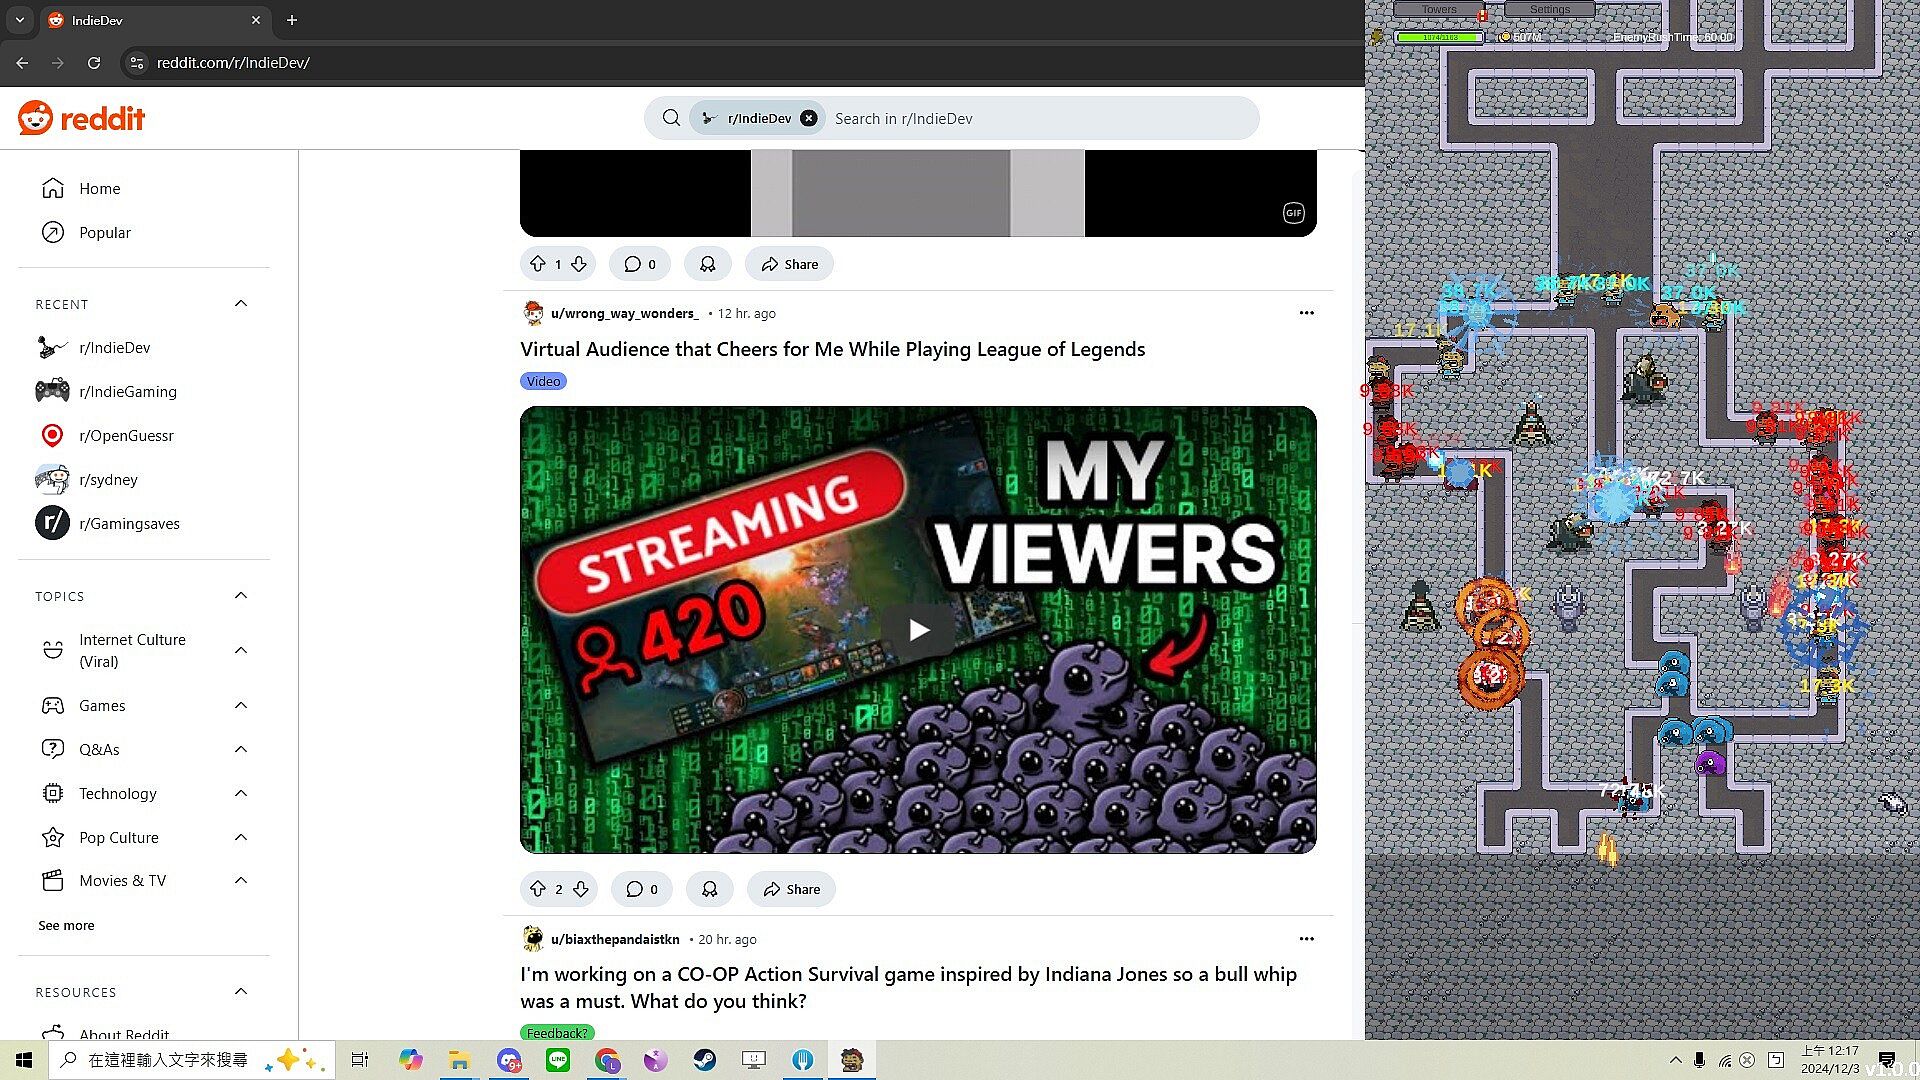Remove the r/IndieDev search filter chip

coord(809,118)
